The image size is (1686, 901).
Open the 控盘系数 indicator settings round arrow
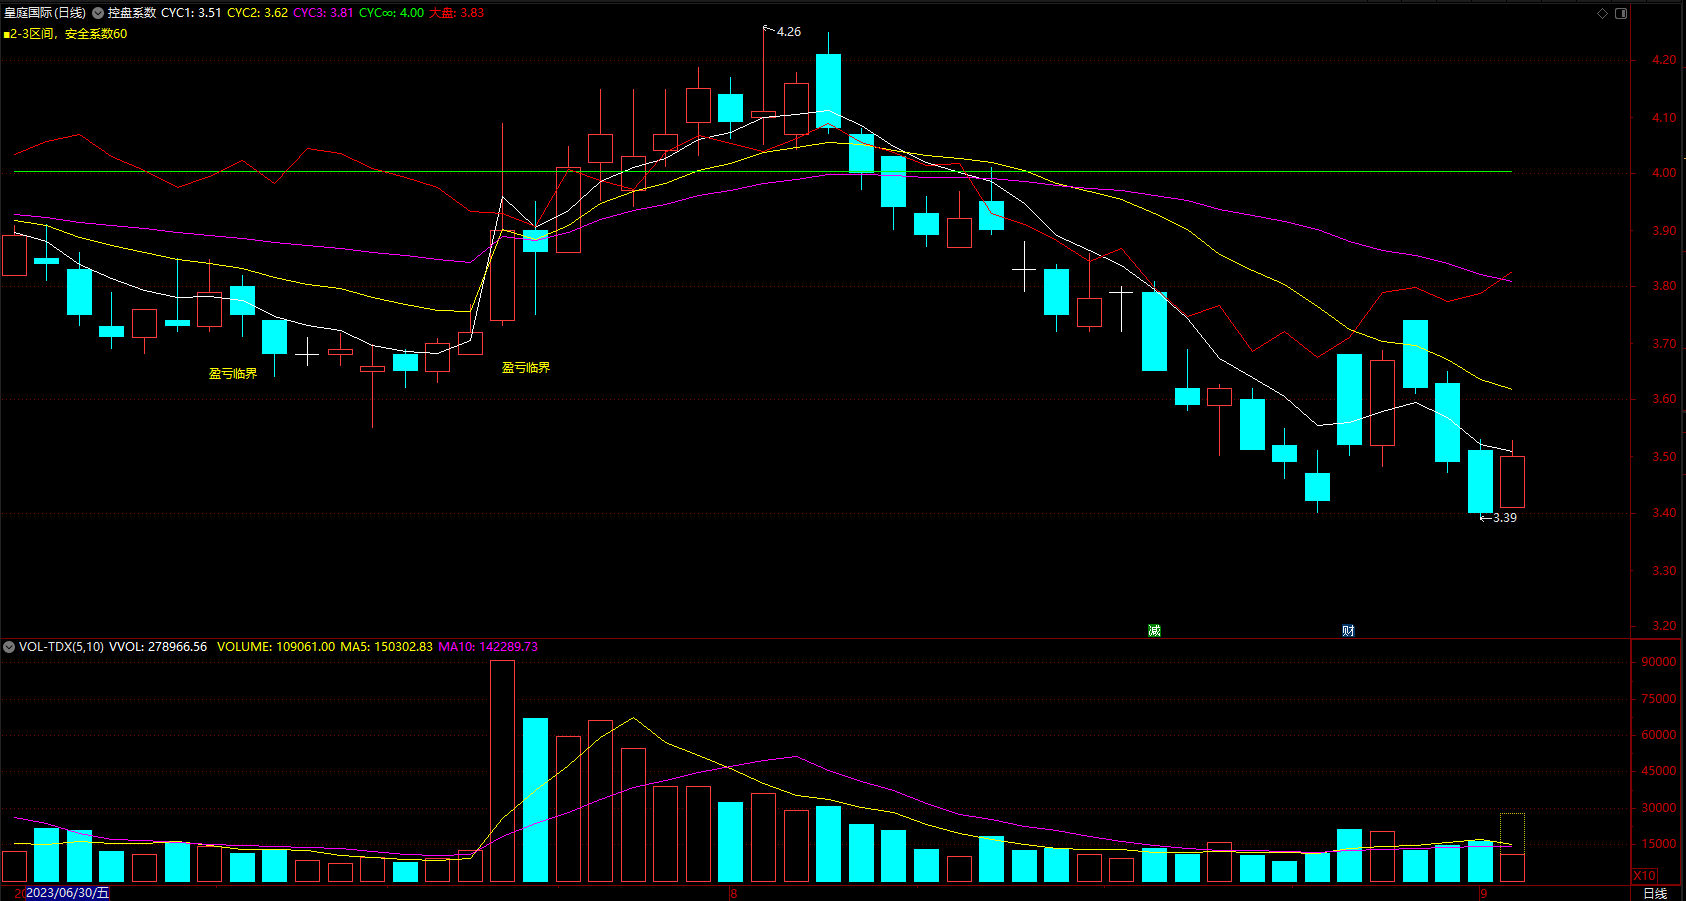click(98, 13)
